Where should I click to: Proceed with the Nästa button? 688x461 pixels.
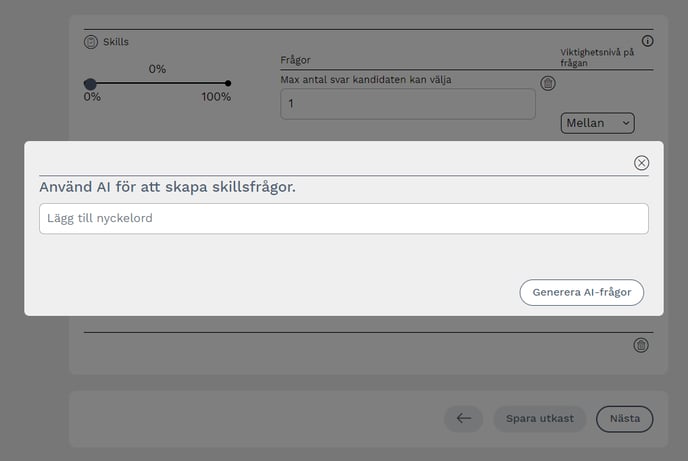[x=624, y=418]
